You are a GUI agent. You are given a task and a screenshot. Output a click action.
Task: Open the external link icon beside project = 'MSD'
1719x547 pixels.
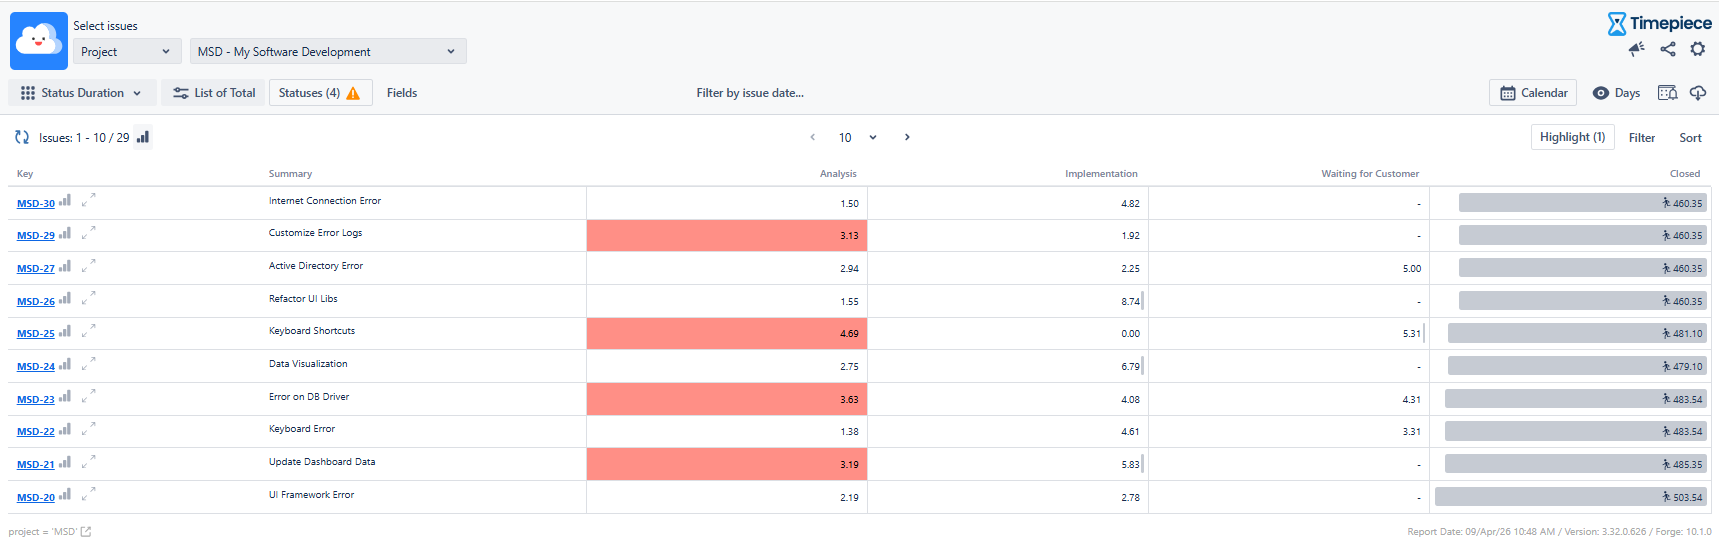86,532
